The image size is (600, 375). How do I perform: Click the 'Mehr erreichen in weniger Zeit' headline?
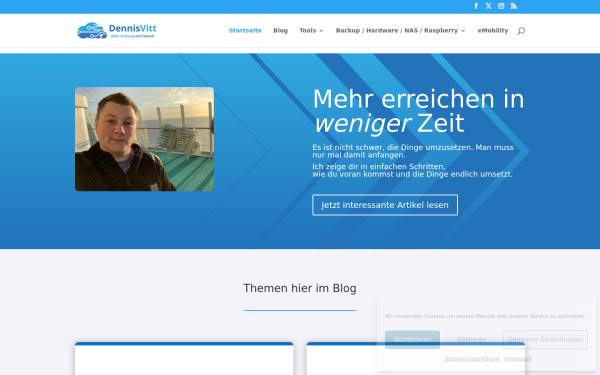418,111
